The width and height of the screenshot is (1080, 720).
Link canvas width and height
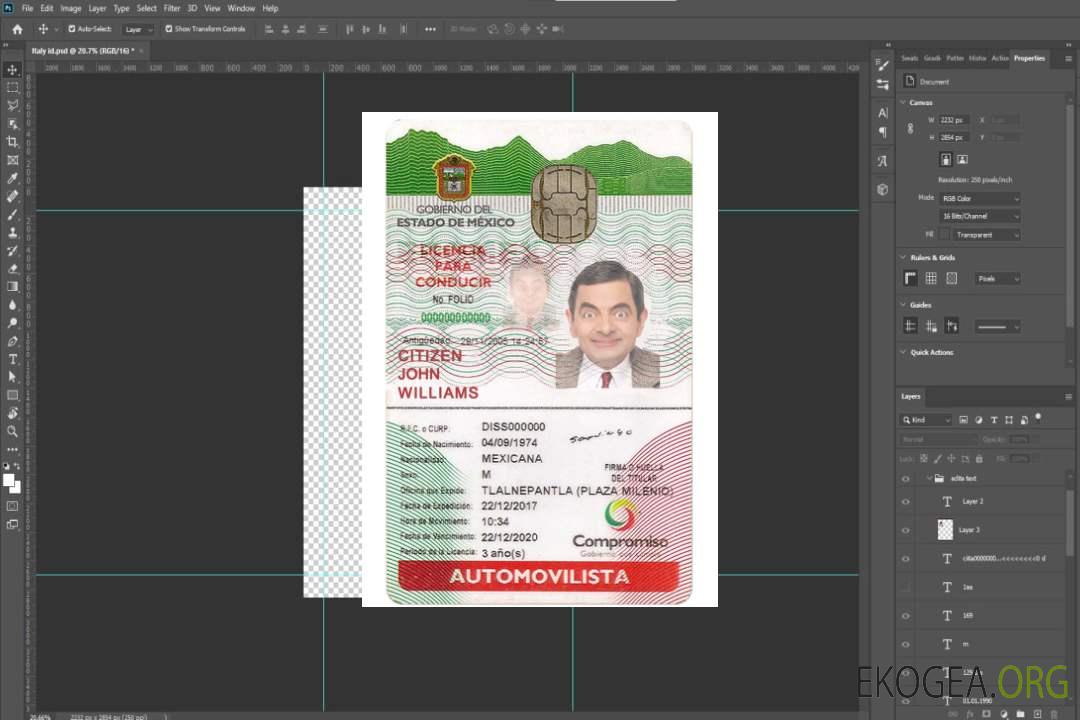[x=911, y=128]
